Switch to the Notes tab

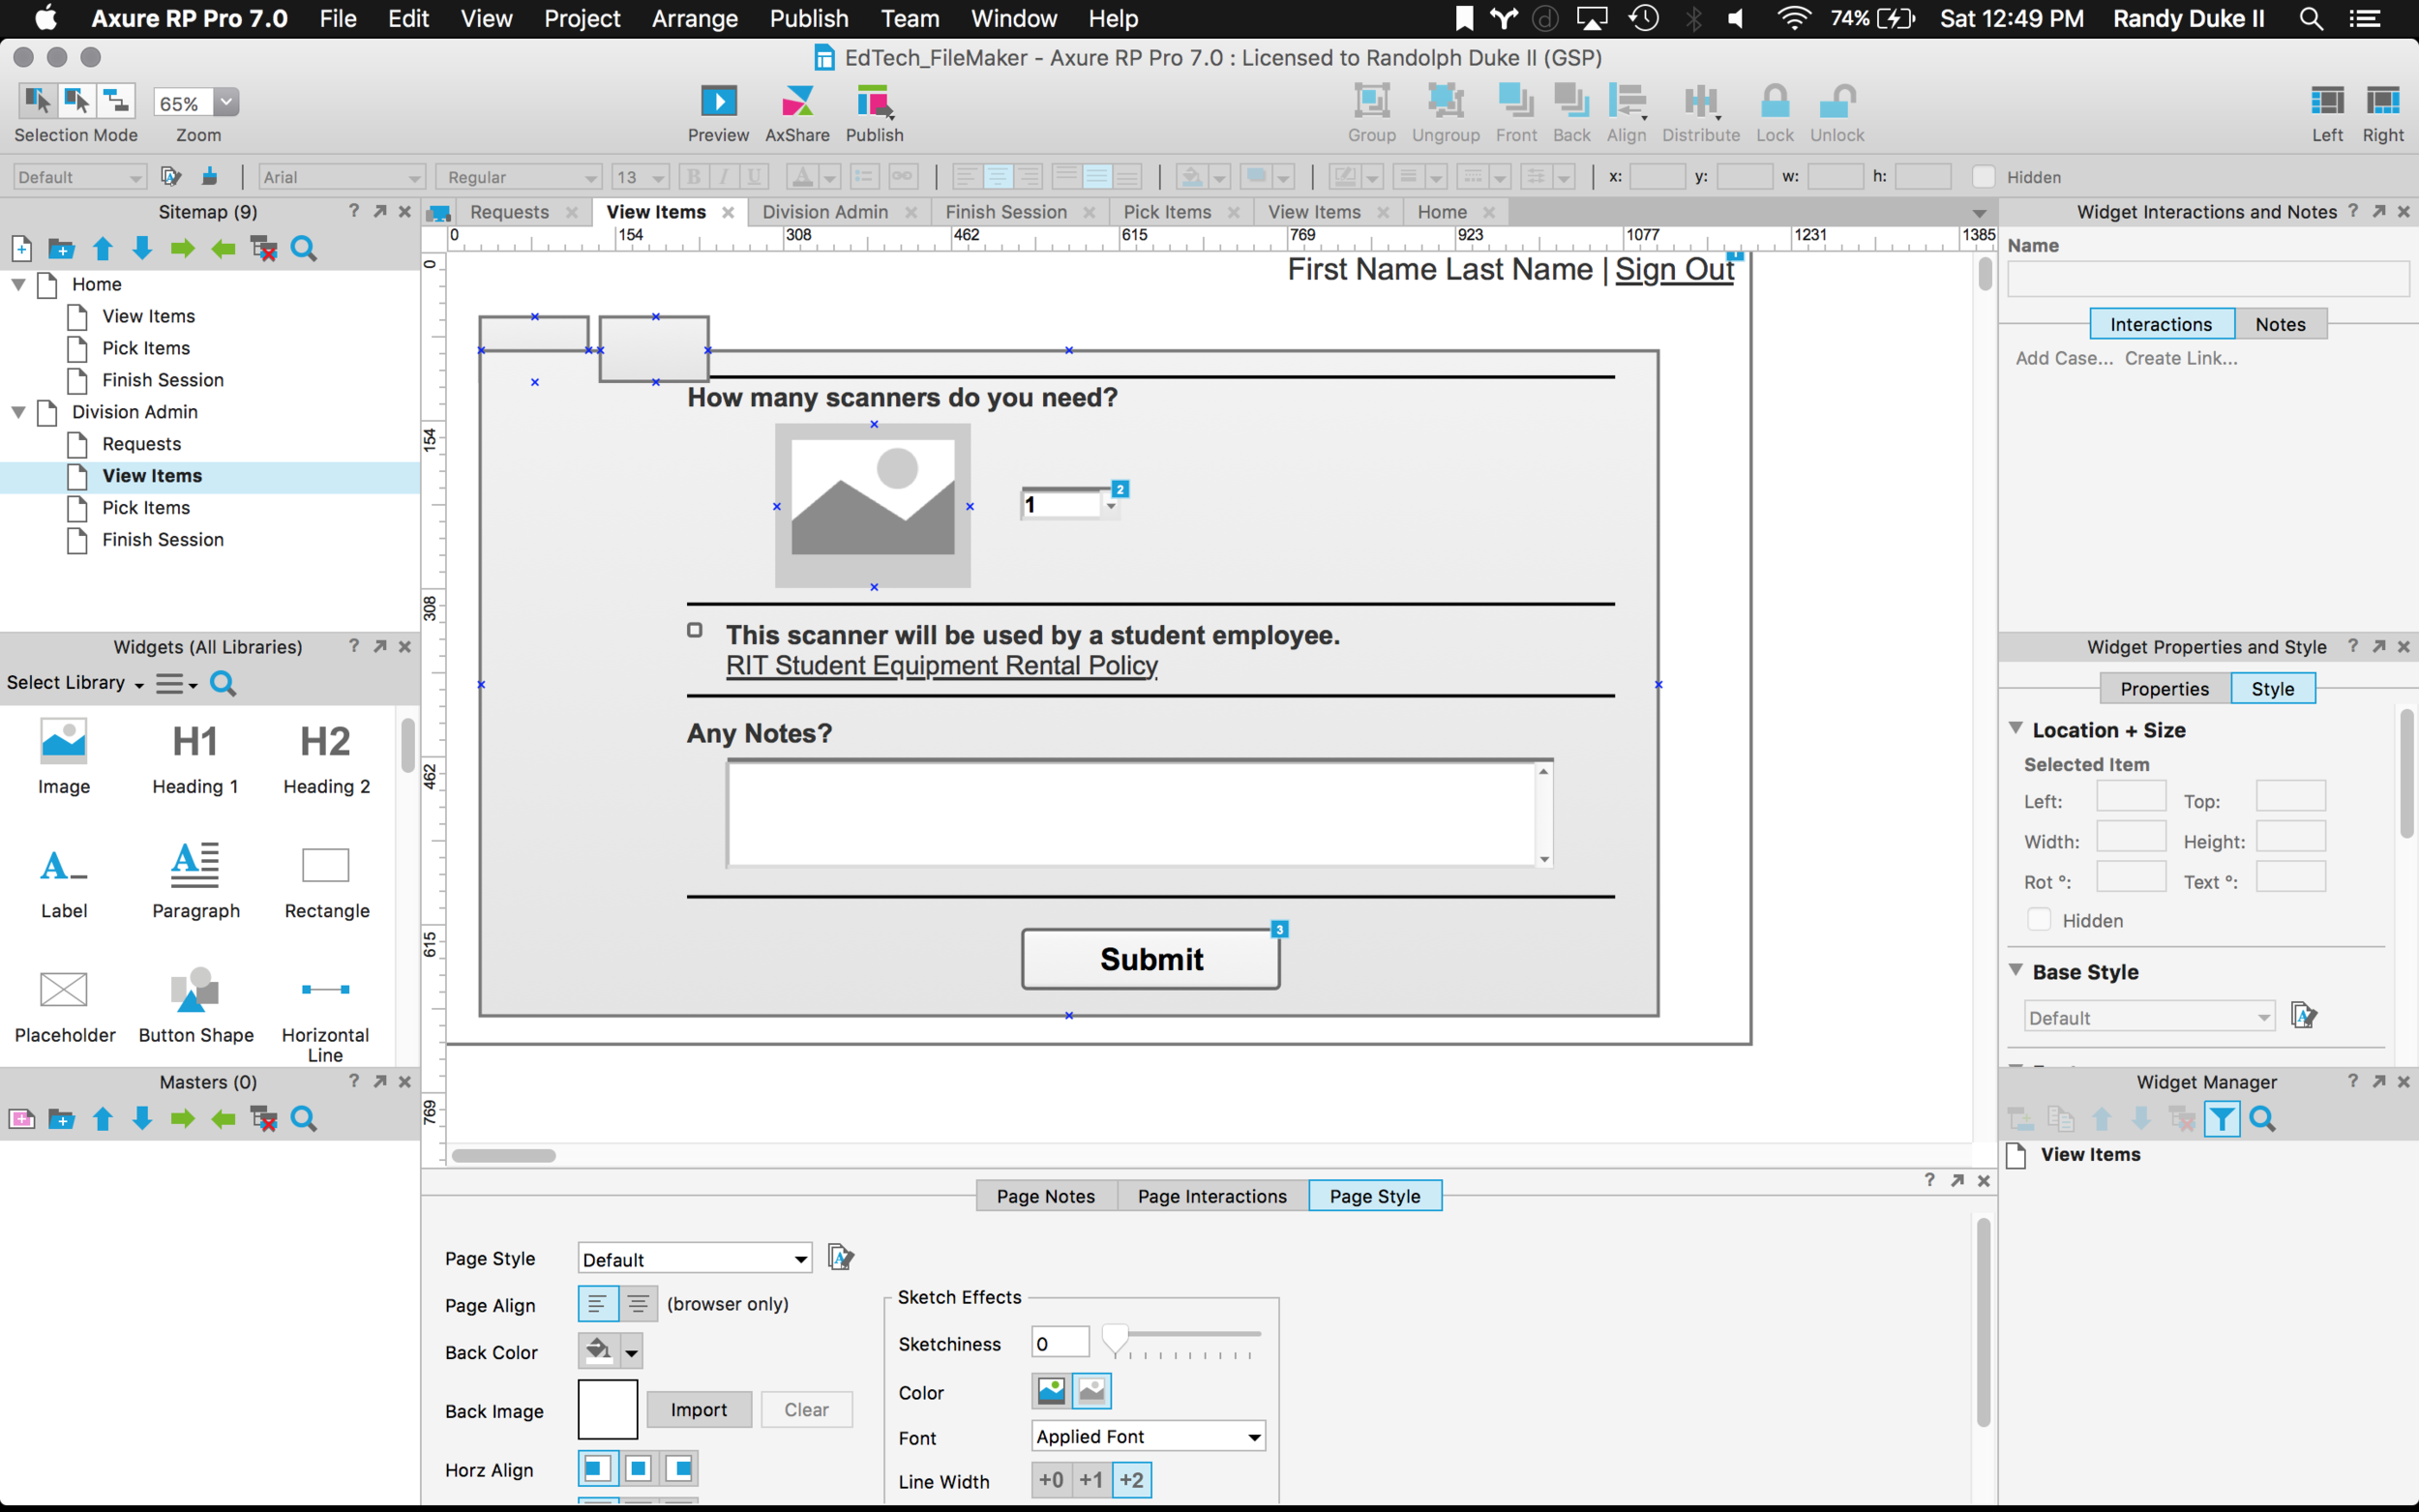[x=2280, y=324]
